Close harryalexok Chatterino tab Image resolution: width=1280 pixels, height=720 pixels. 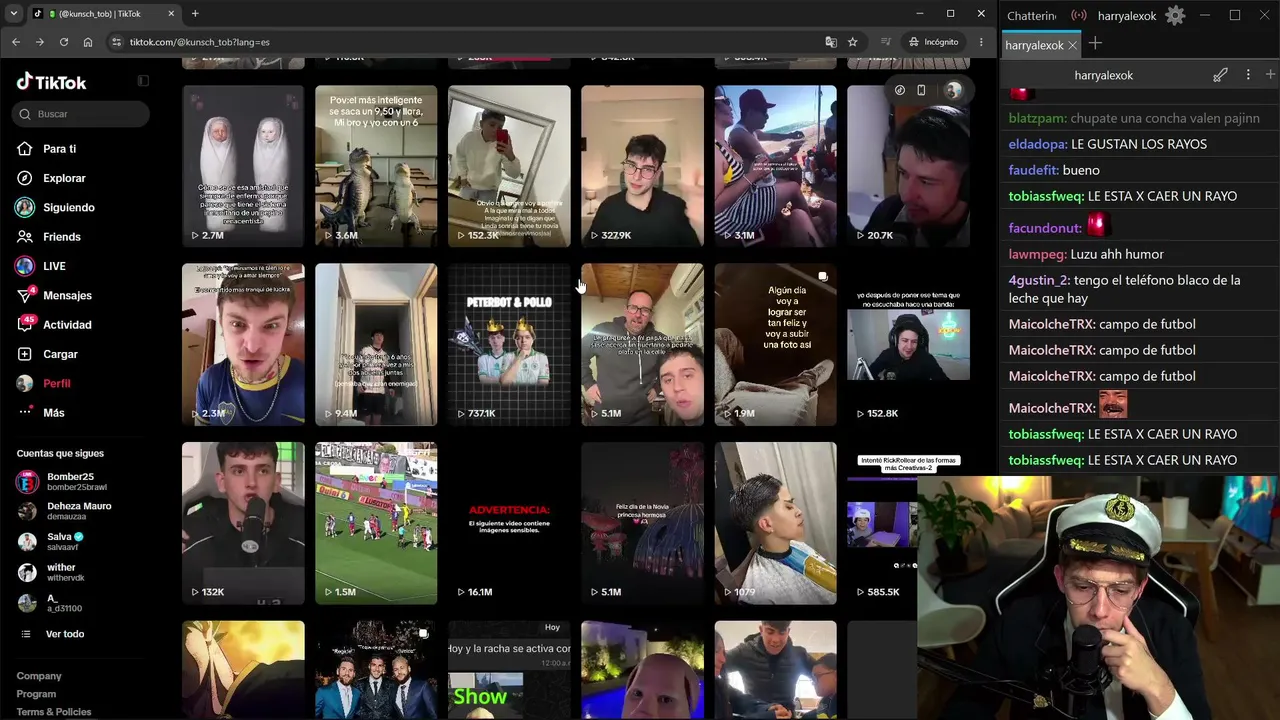(1073, 45)
